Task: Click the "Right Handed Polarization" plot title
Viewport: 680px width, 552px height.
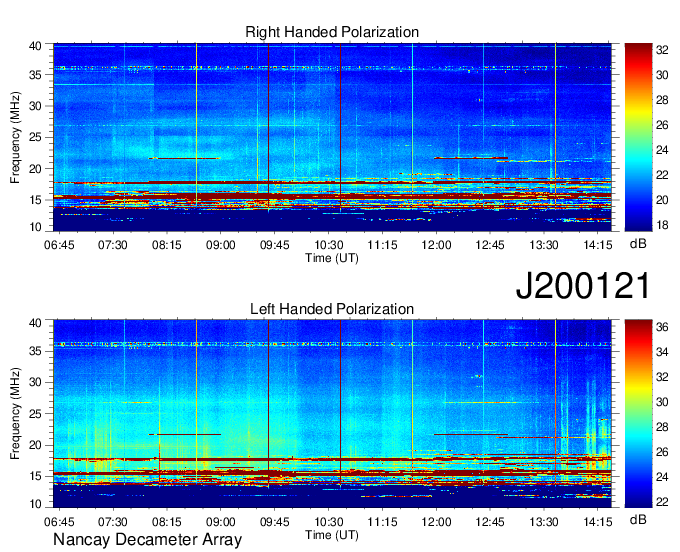Action: pos(332,32)
